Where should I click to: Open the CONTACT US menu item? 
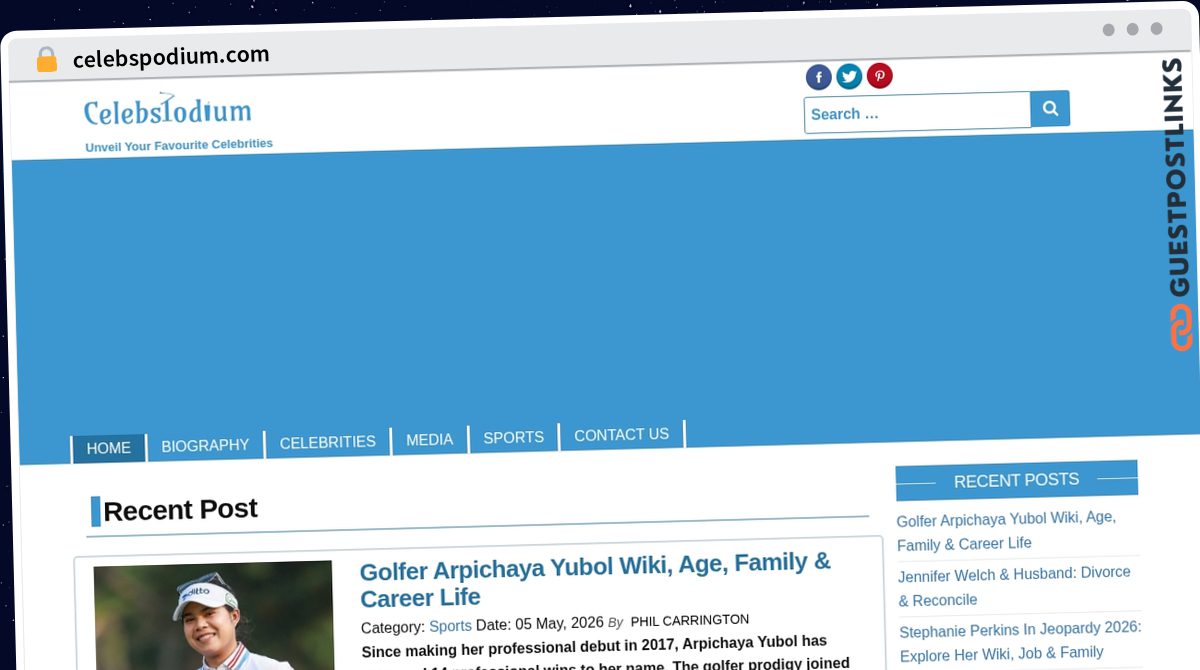621,435
